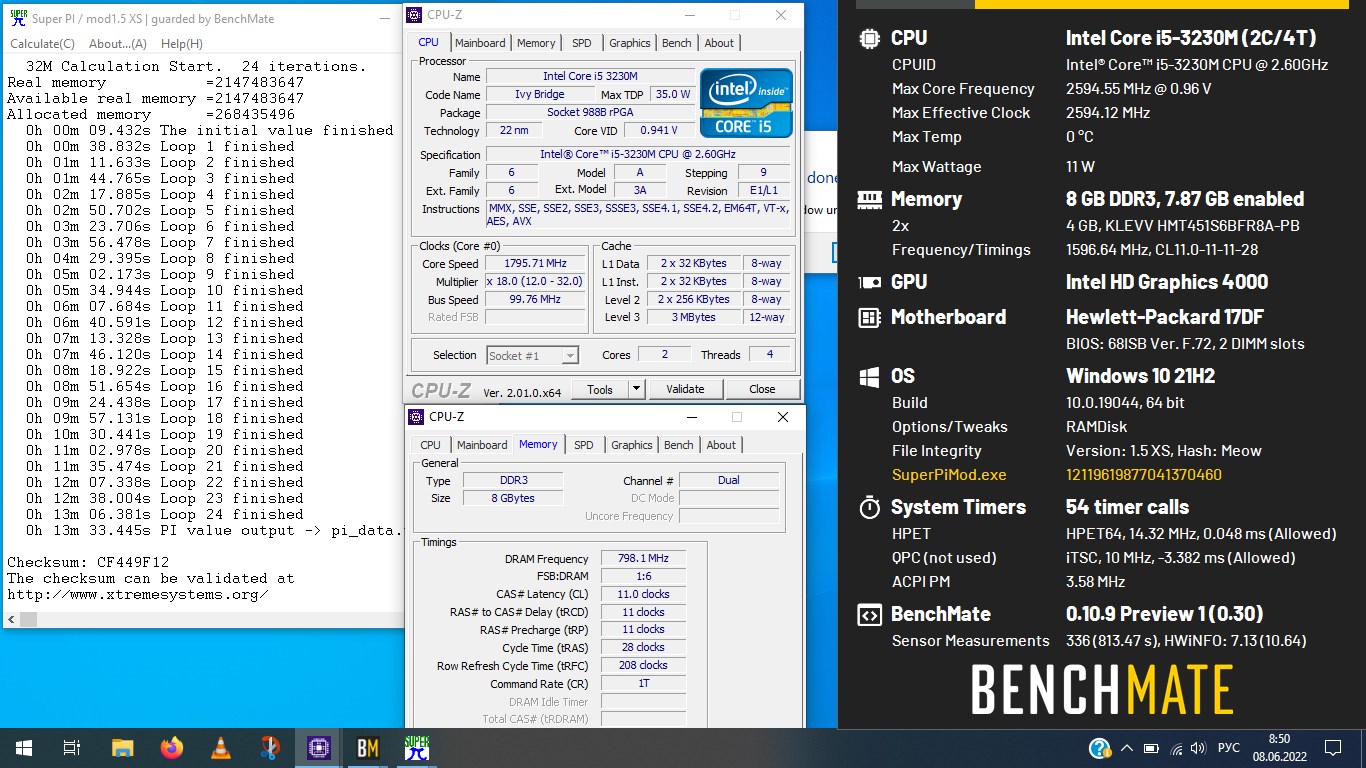Click the Close button in CPU-Z
The image size is (1366, 768).
coord(762,389)
